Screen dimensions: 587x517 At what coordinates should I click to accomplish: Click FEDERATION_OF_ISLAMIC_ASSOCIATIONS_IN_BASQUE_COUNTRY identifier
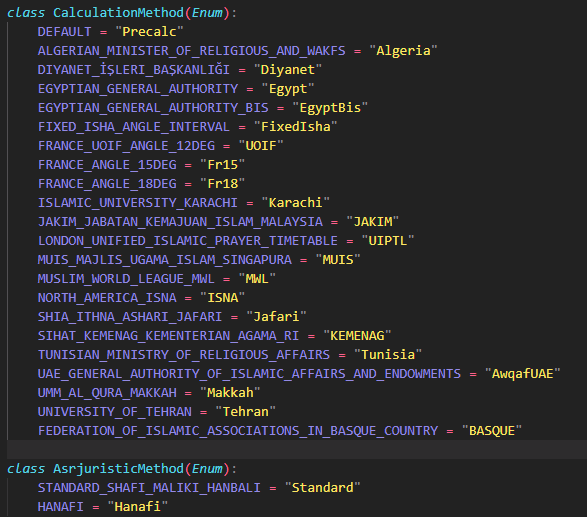point(238,431)
